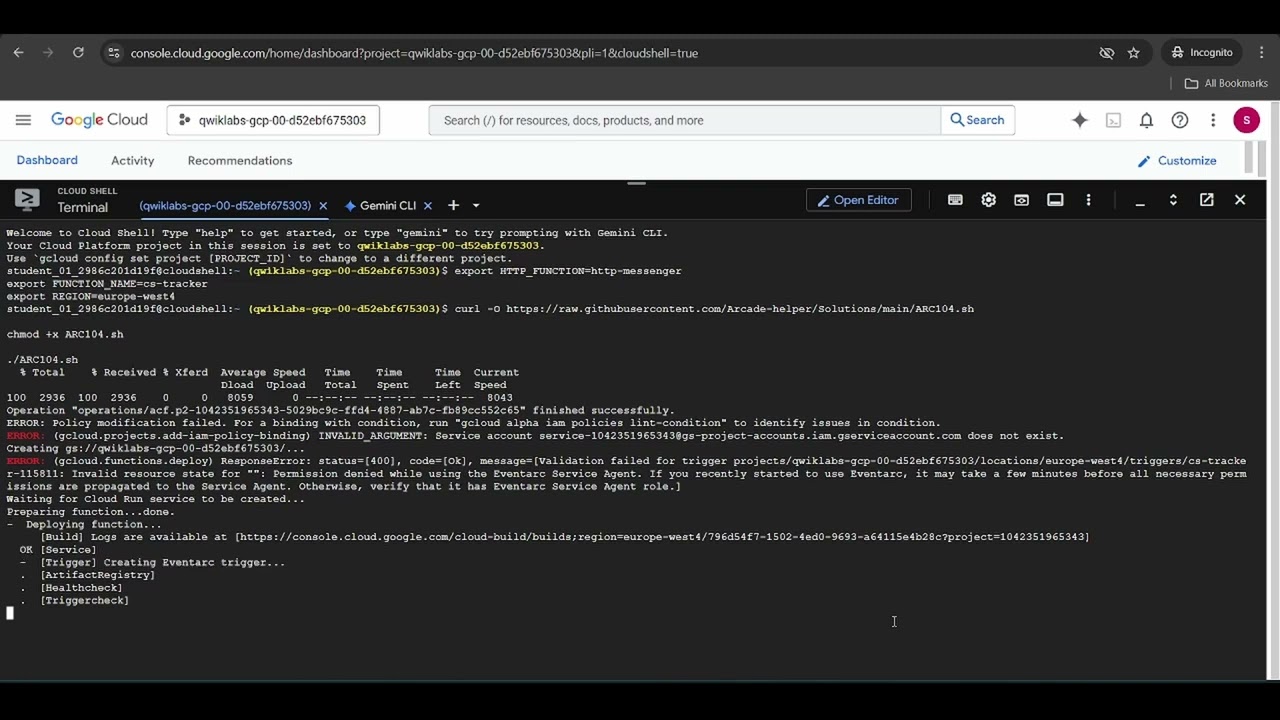Open the project picker qwiklabs-gcp-00-d52ebf675303
This screenshot has width=1280, height=720.
(273, 120)
